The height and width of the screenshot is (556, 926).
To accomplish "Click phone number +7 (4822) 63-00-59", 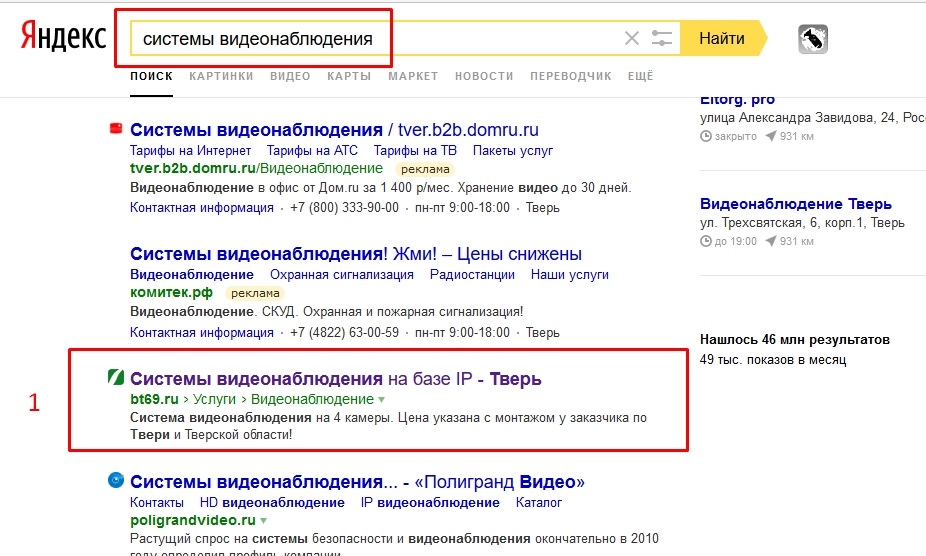I will 344,333.
